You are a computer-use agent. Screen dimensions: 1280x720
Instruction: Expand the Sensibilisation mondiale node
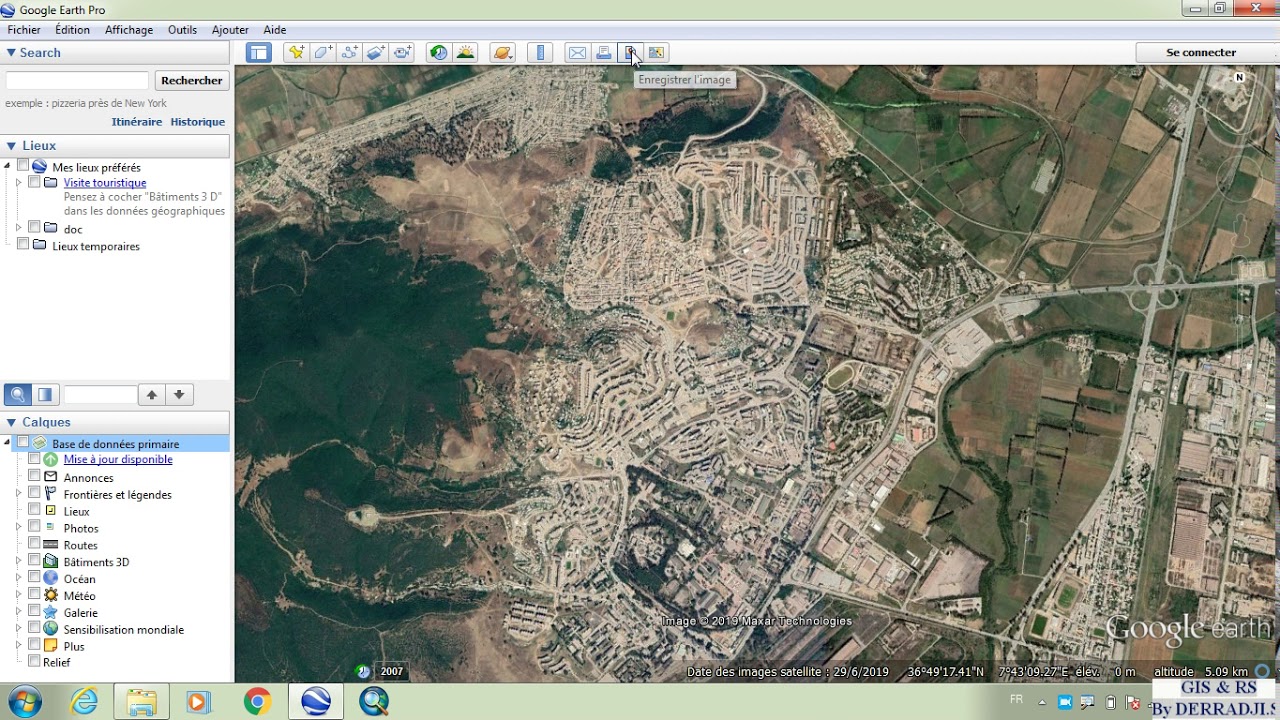point(18,629)
